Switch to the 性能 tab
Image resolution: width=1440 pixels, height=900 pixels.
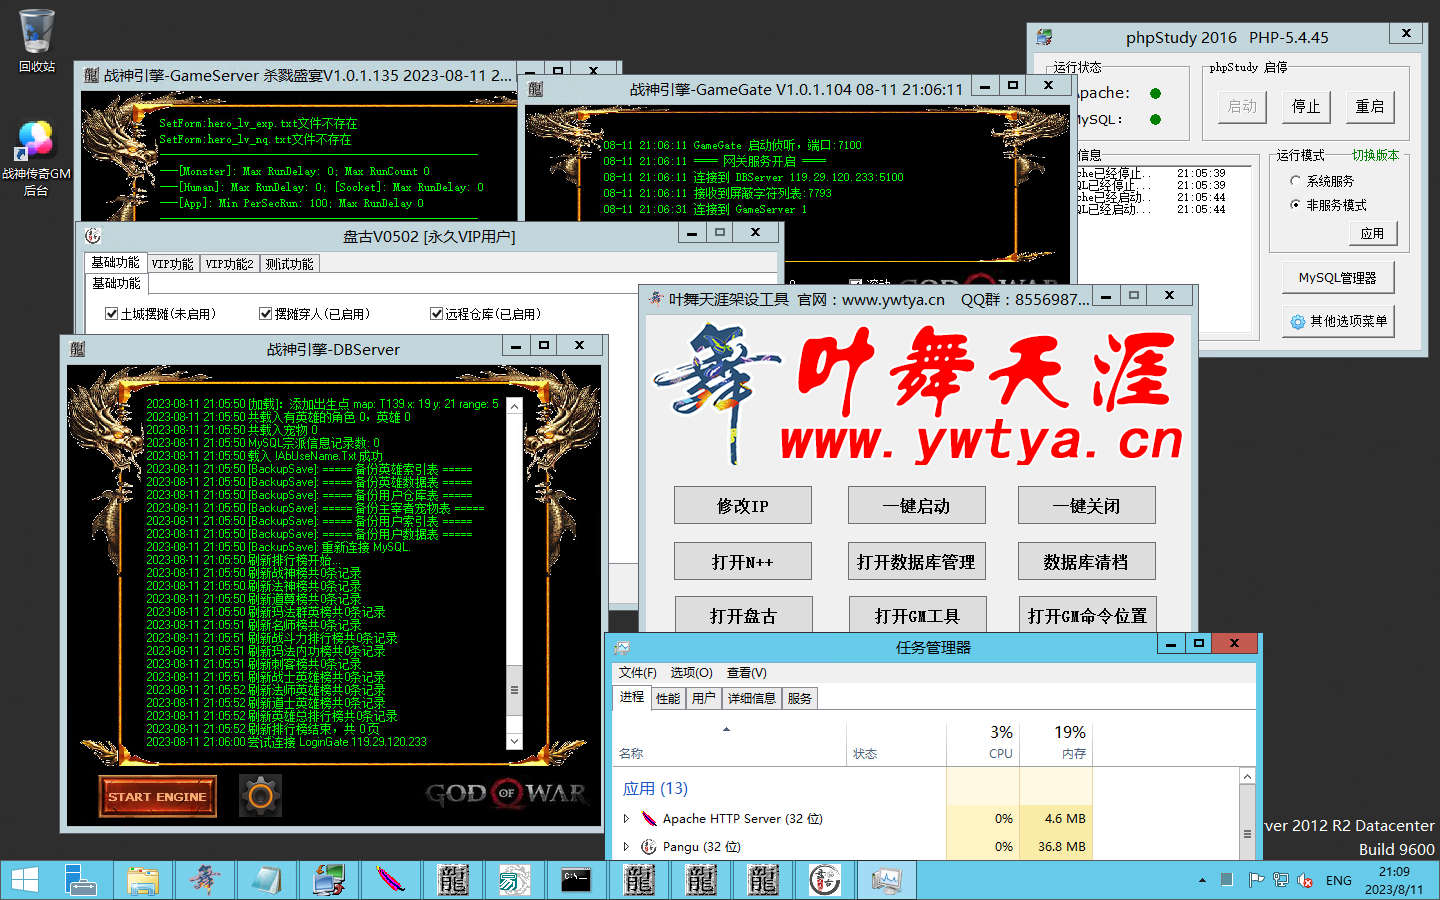668,698
